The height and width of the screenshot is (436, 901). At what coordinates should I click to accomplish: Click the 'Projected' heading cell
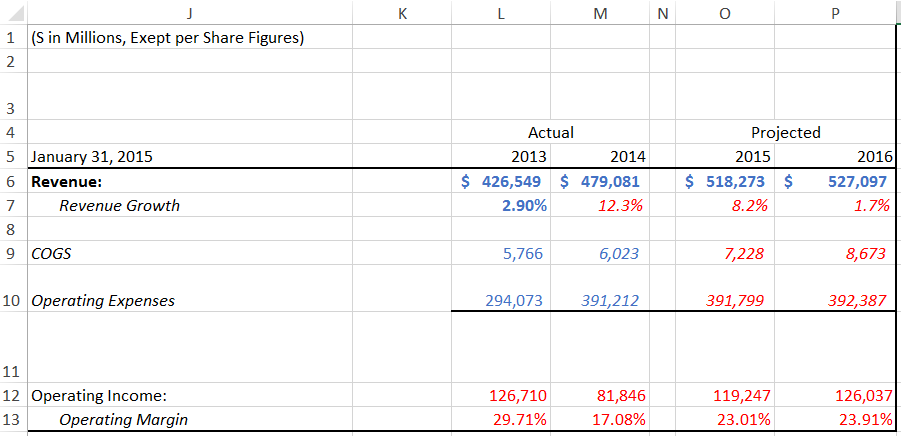click(786, 133)
